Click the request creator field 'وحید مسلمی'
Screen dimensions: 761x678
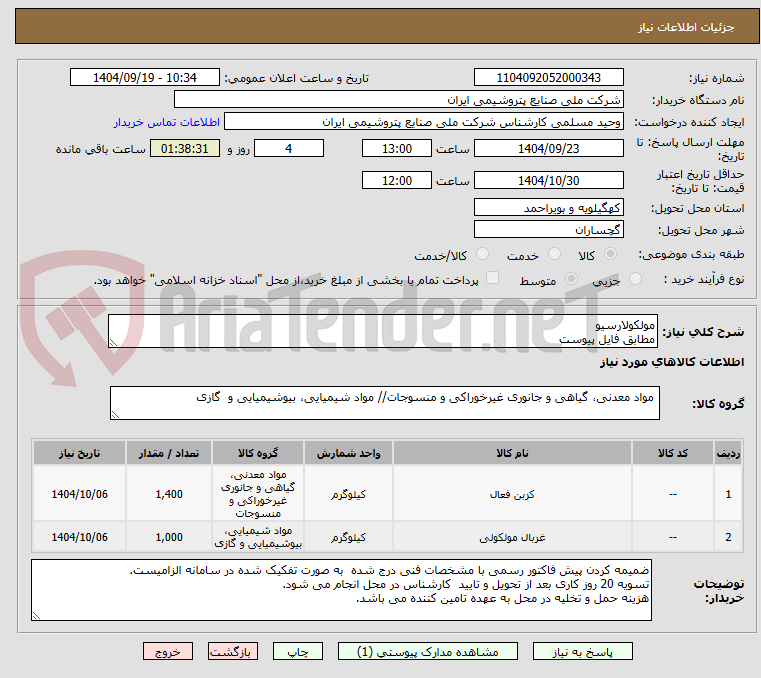click(x=424, y=122)
